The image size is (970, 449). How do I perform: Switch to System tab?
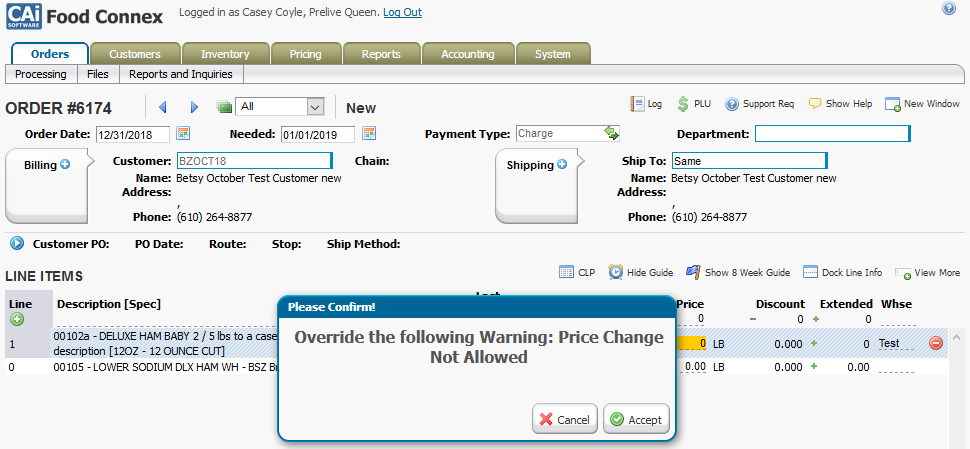coord(552,54)
